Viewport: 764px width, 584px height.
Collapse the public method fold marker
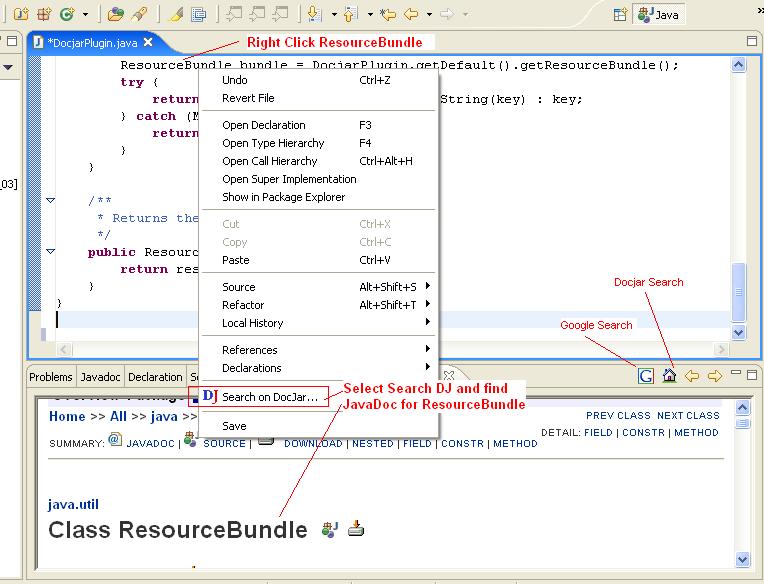point(50,251)
